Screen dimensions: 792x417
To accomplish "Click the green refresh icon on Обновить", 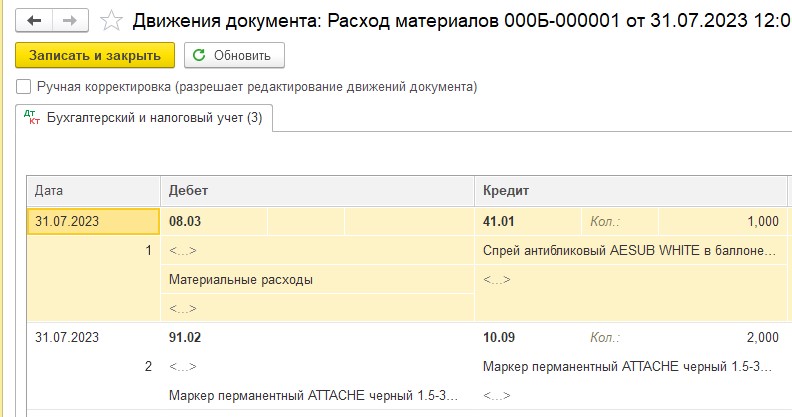I will pos(199,55).
